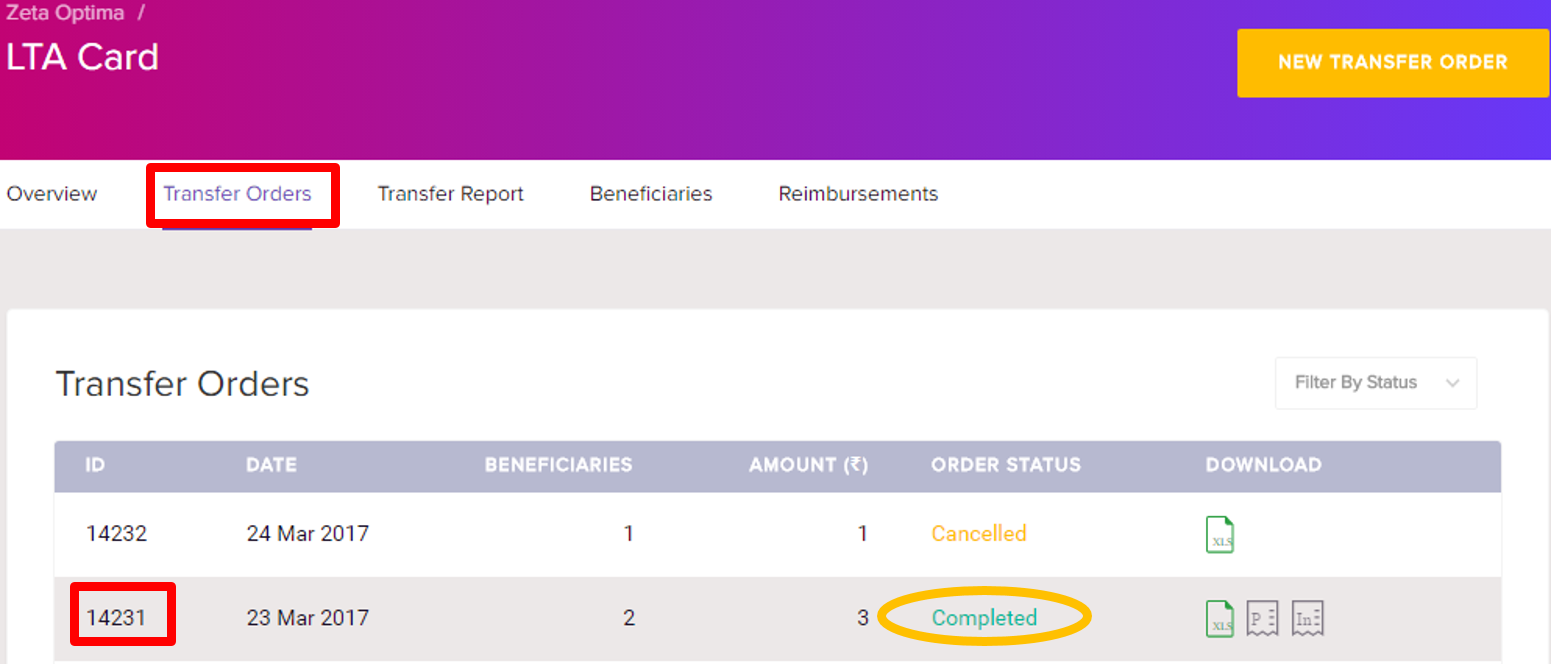Open transfer order ID 14232
The image size is (1551, 664).
[x=116, y=534]
